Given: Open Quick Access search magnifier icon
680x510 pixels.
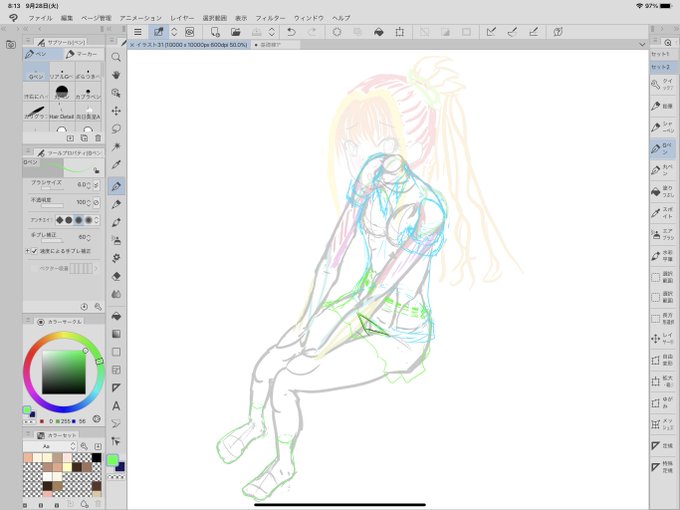Looking at the screenshot, I should point(668,42).
